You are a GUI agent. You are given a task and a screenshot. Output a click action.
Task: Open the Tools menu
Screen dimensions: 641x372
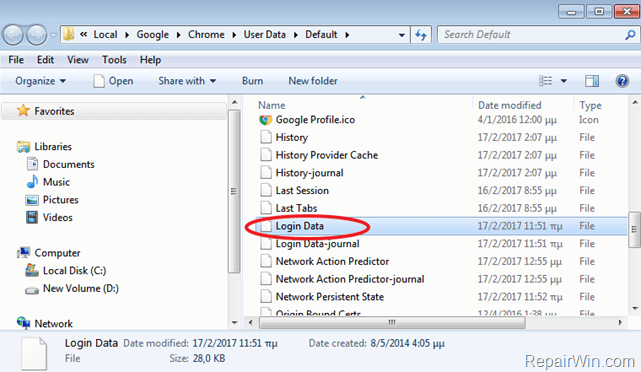(x=114, y=60)
